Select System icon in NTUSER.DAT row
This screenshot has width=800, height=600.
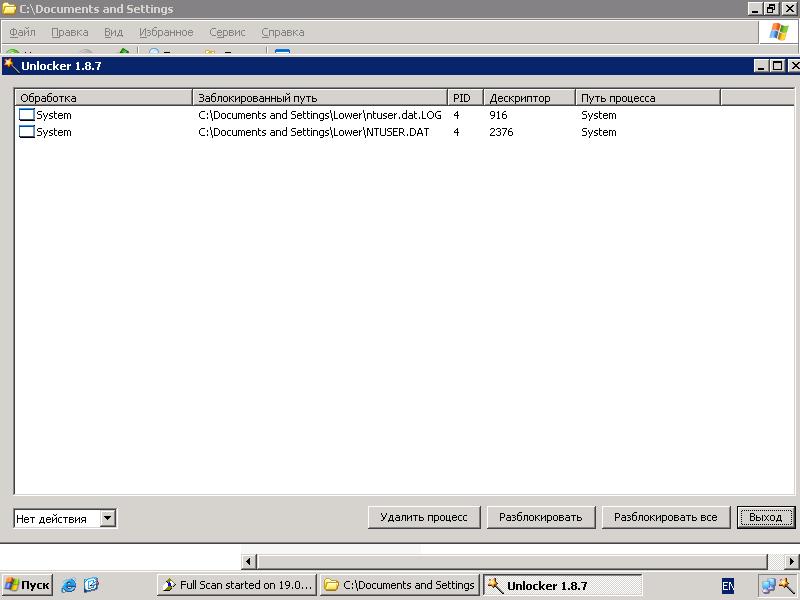click(27, 132)
